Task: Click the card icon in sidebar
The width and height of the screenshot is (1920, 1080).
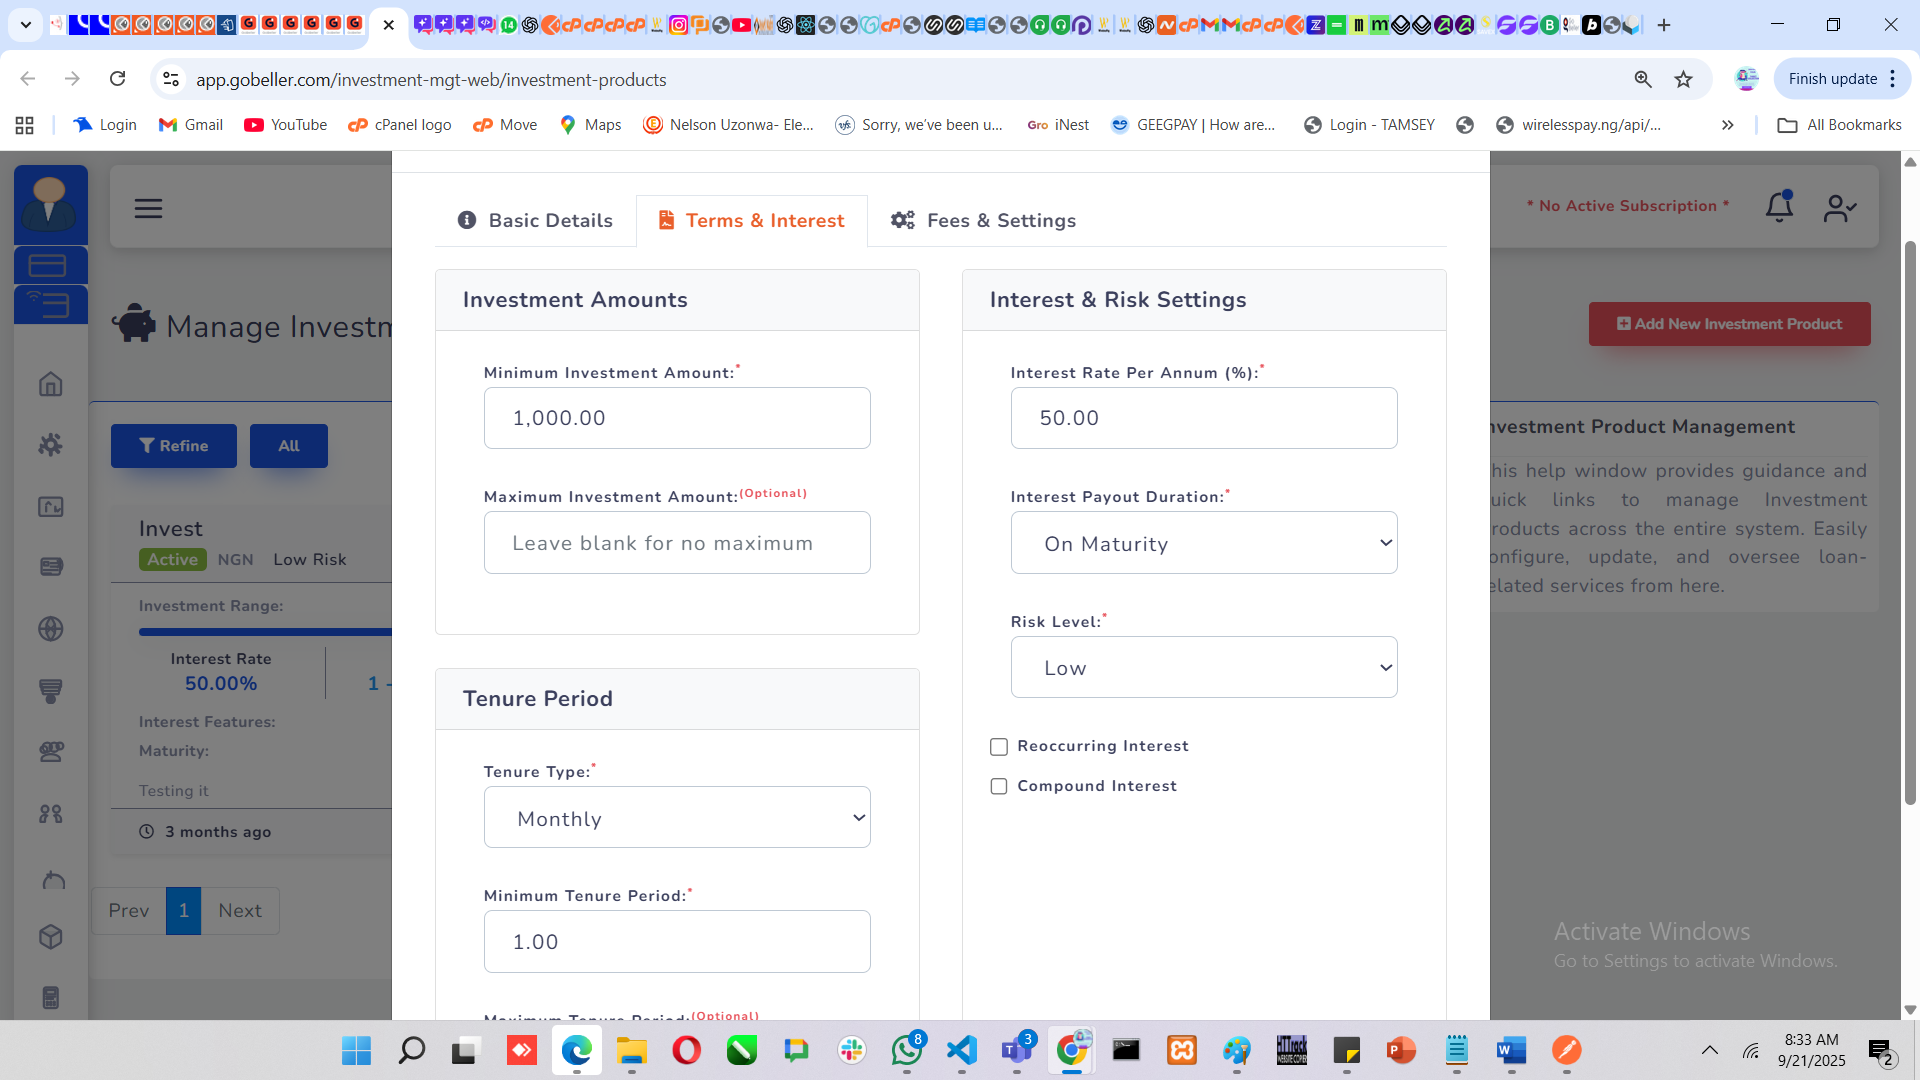Action: coord(48,265)
